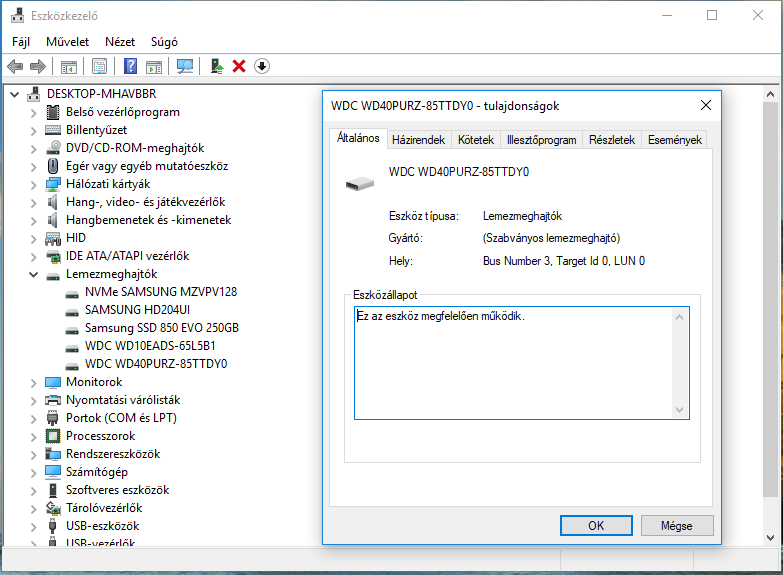Cancel the dialog with Mégse
The height and width of the screenshot is (575, 783).
pyautogui.click(x=677, y=526)
